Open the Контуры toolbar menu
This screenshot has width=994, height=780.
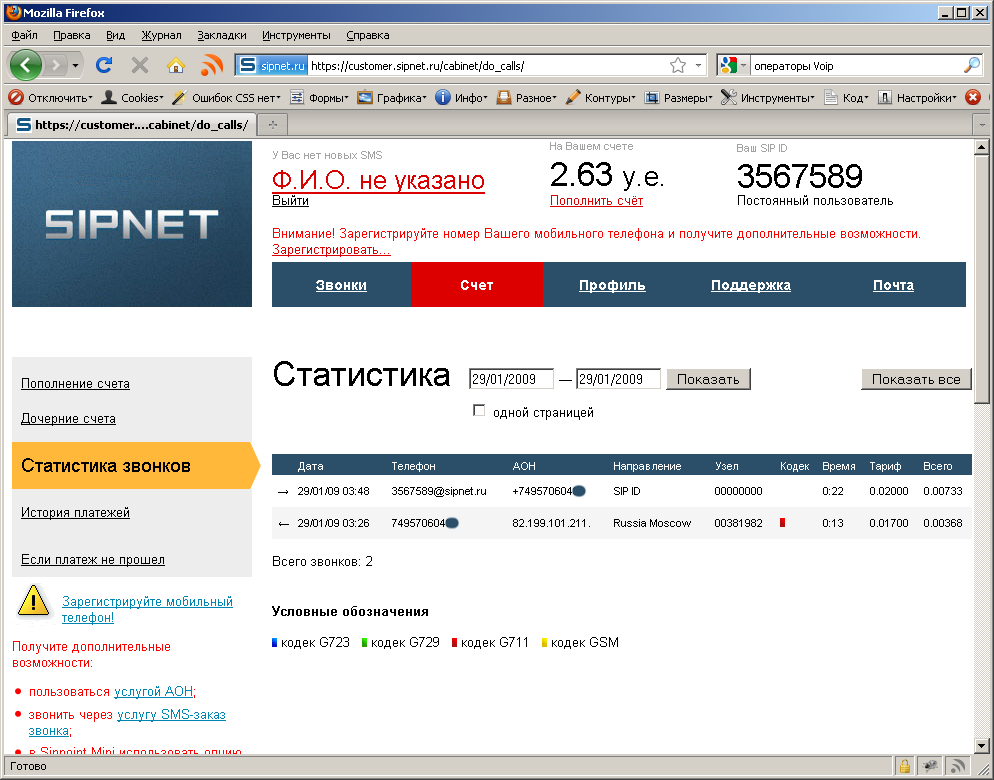click(600, 98)
